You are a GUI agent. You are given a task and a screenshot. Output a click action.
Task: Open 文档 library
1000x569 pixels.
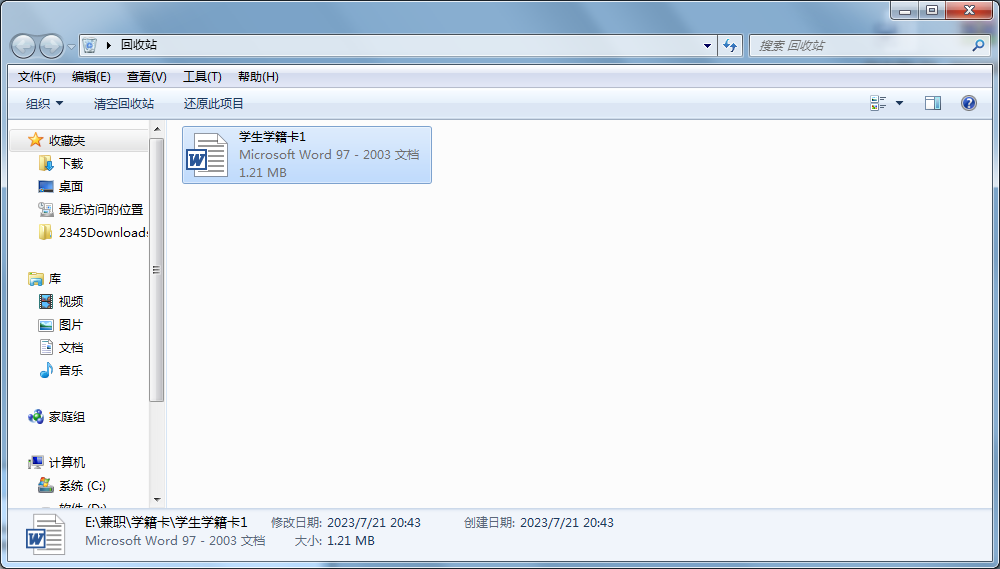click(x=71, y=348)
